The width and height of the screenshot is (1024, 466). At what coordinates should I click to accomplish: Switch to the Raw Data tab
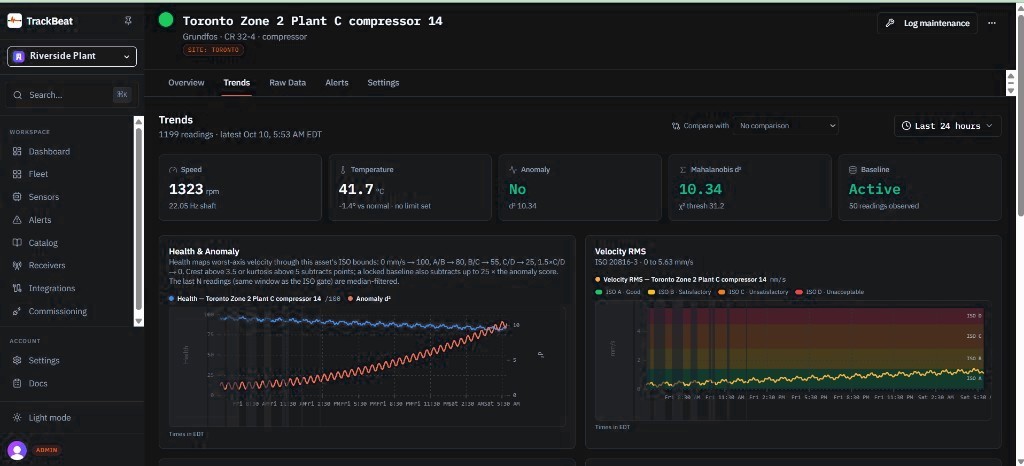point(287,83)
